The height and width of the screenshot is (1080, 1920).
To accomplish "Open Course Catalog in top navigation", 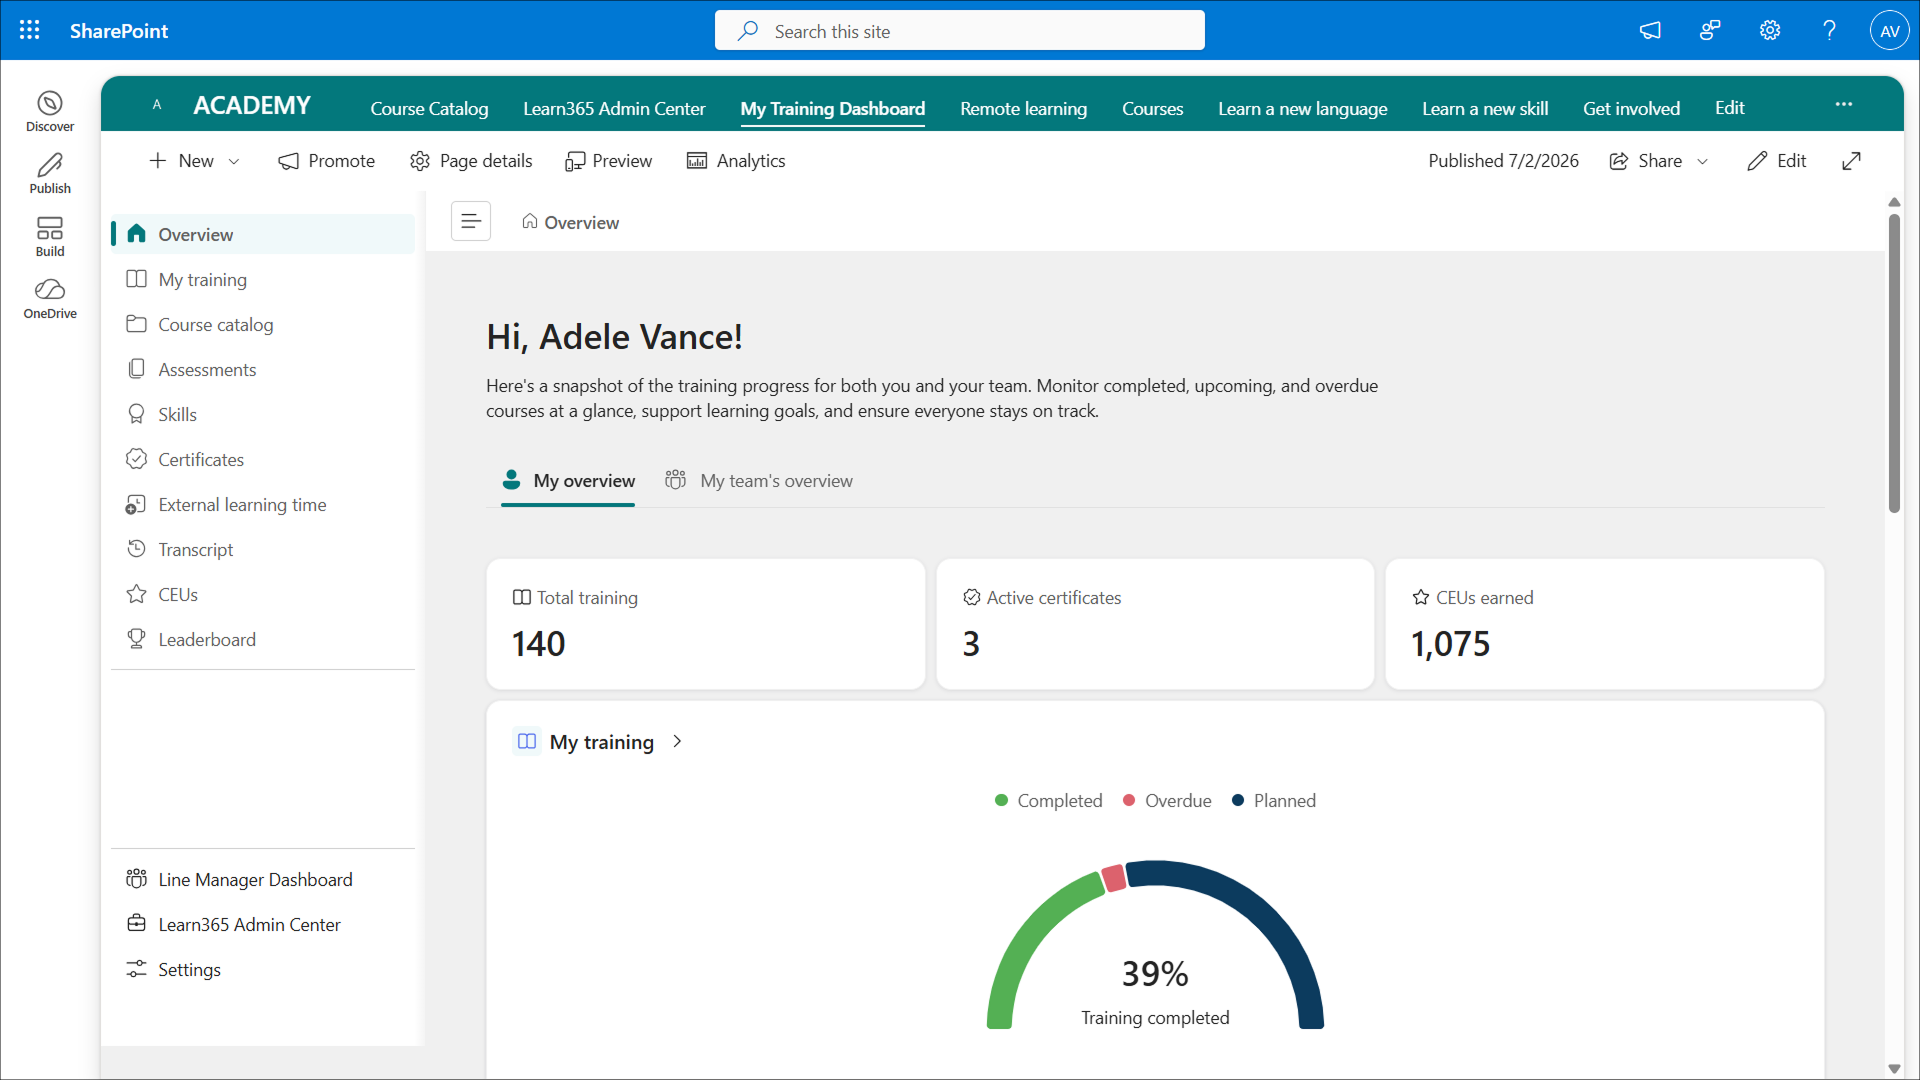I will tap(429, 108).
